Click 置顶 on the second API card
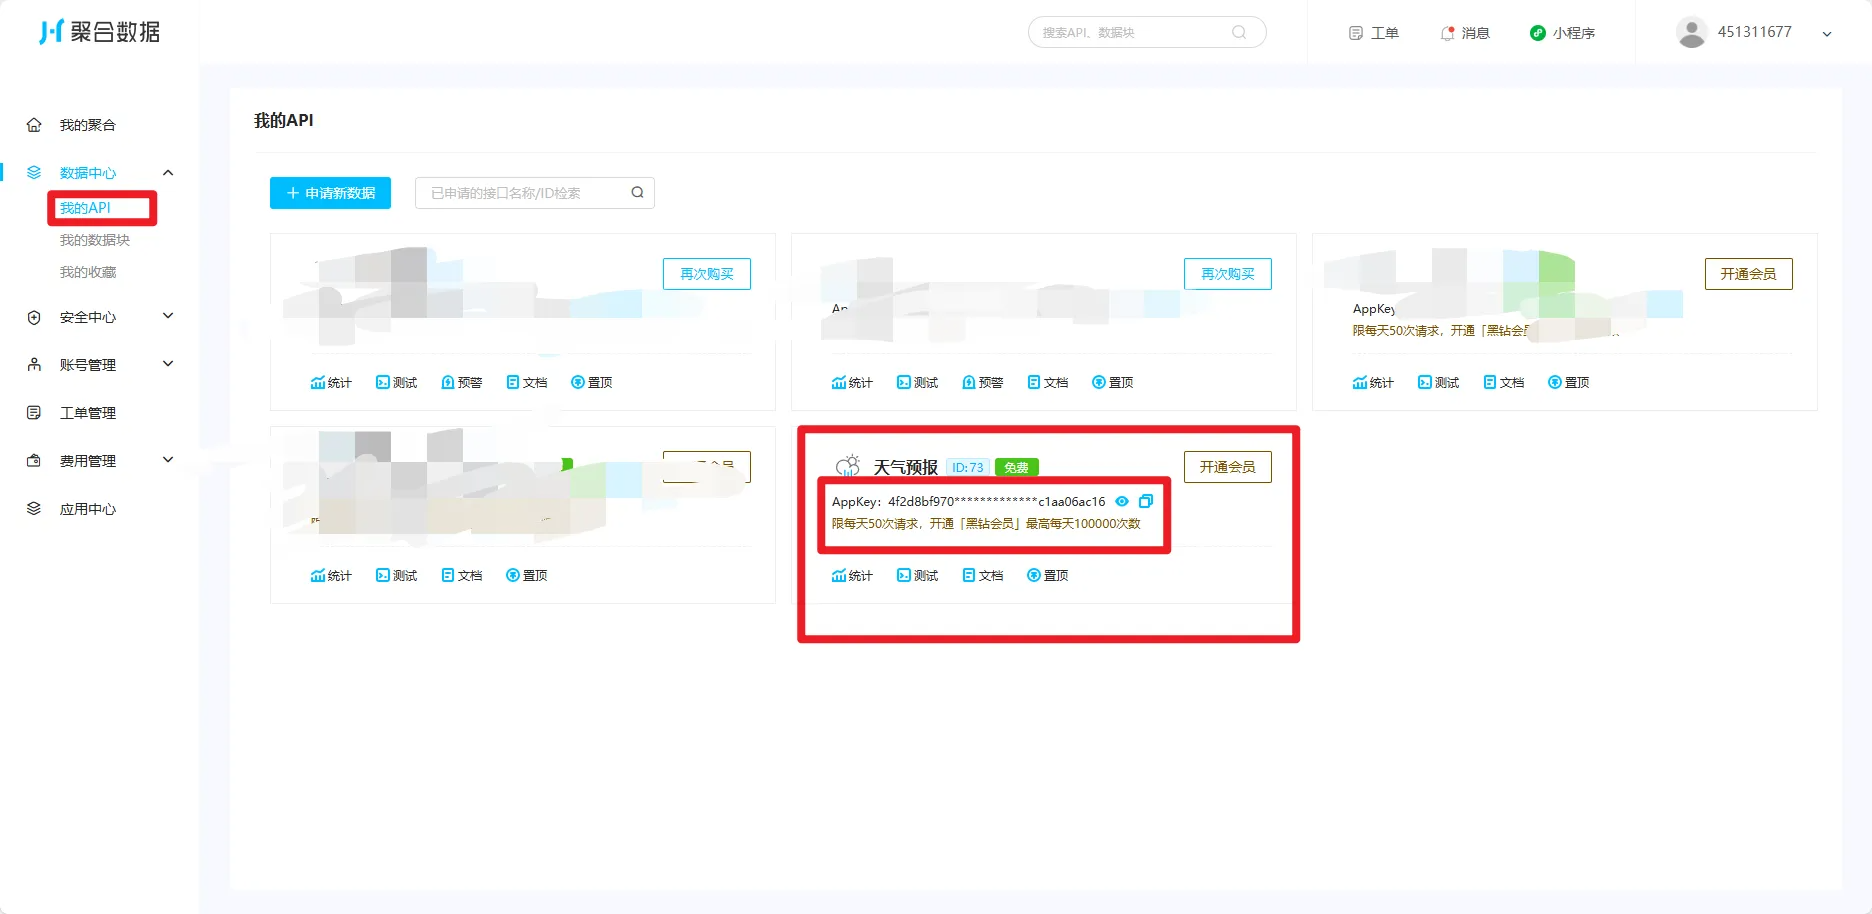This screenshot has width=1872, height=914. 1113,382
